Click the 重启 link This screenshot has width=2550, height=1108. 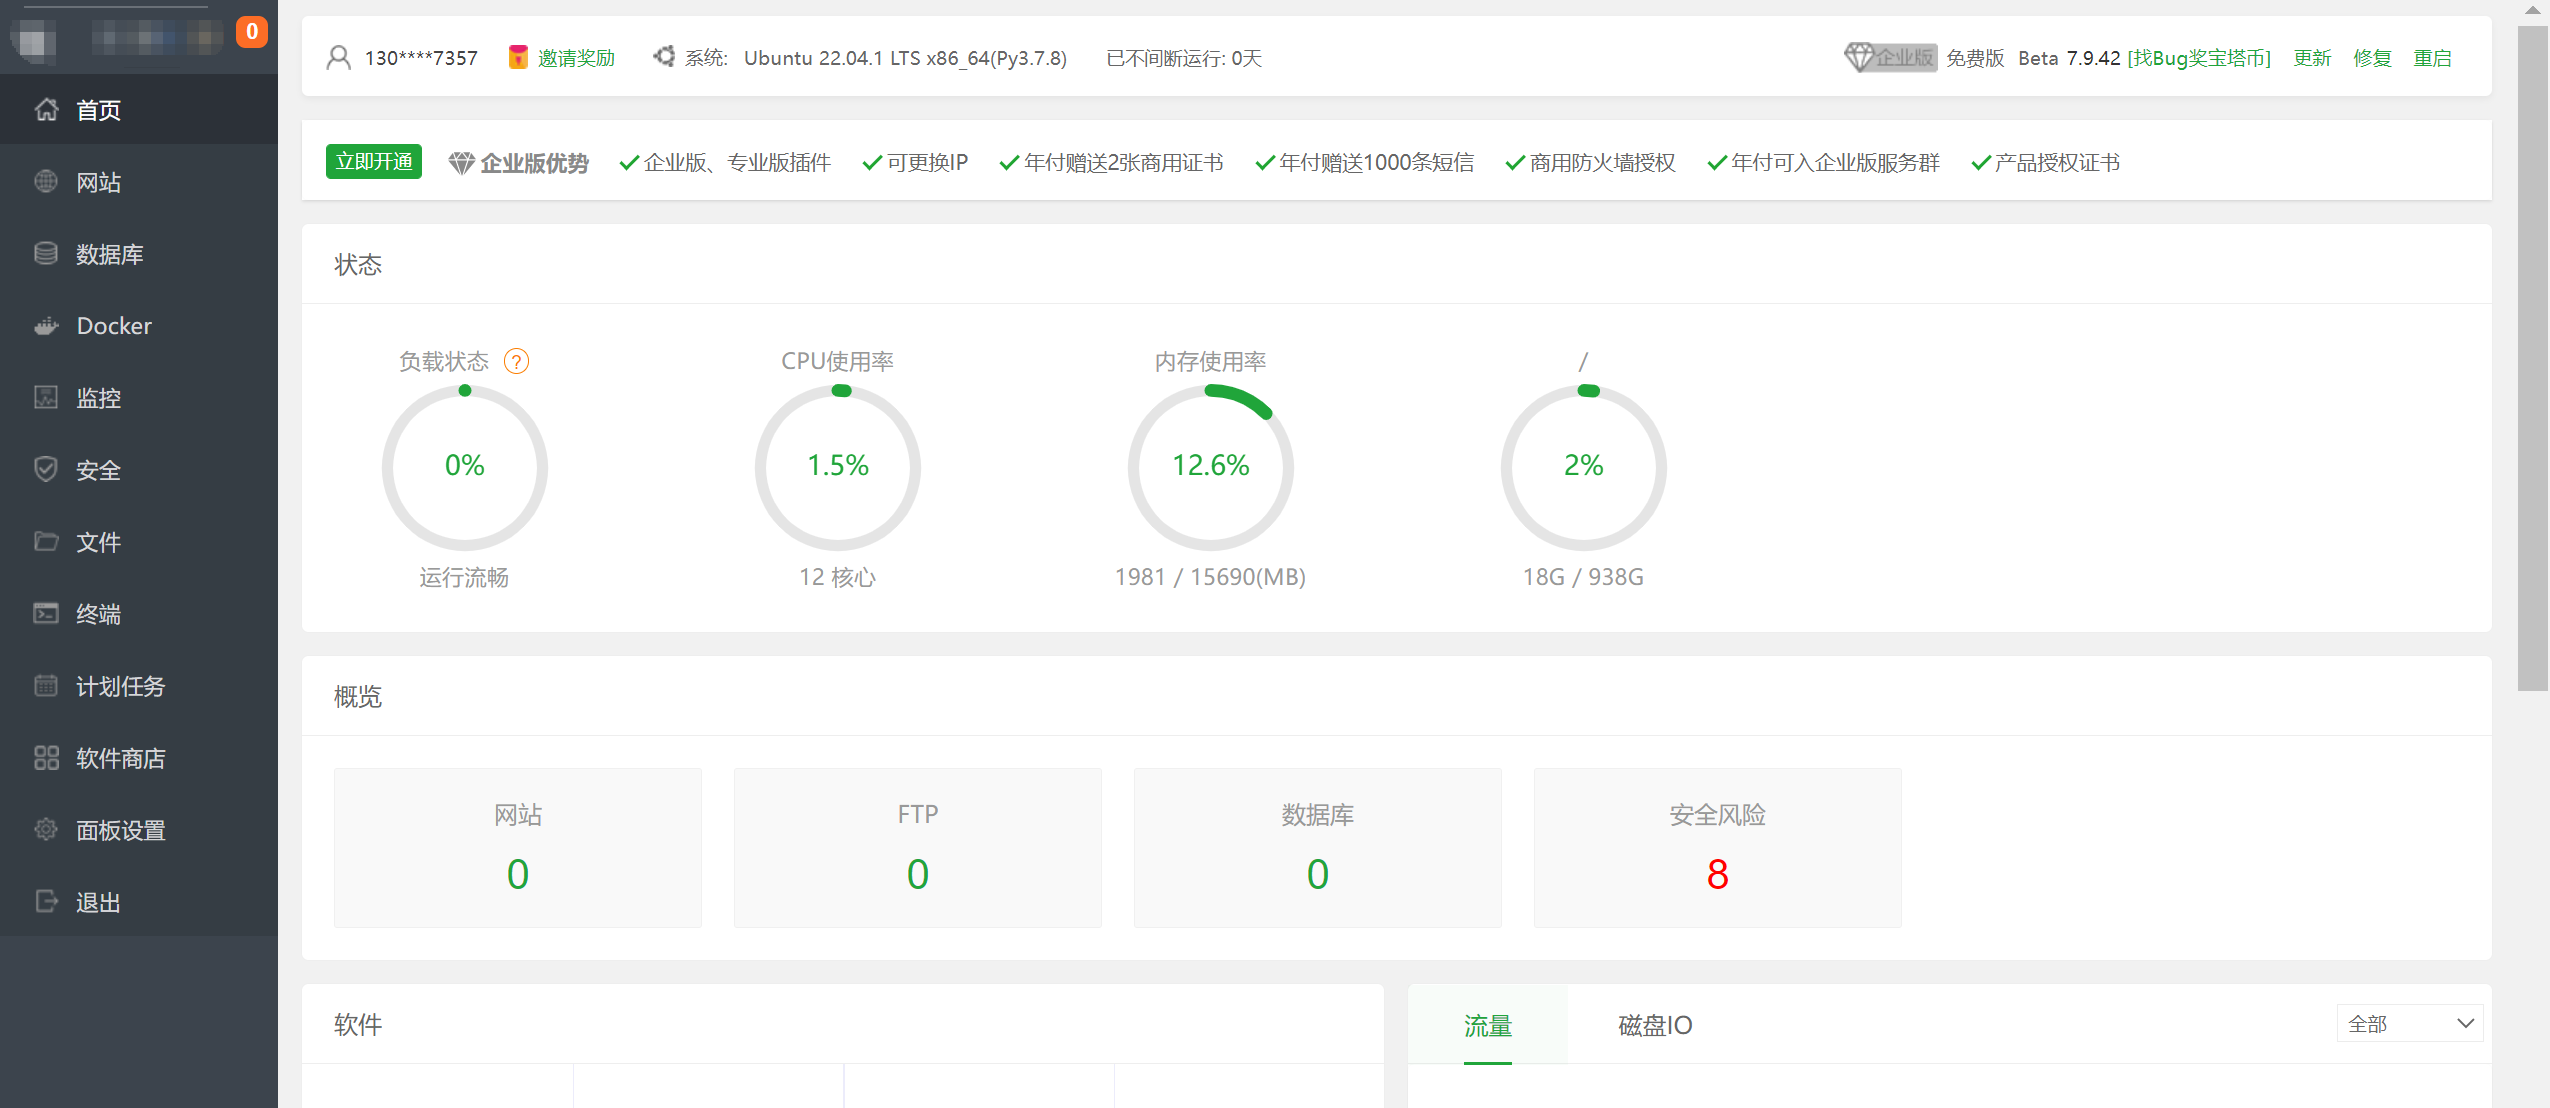pyautogui.click(x=2432, y=58)
